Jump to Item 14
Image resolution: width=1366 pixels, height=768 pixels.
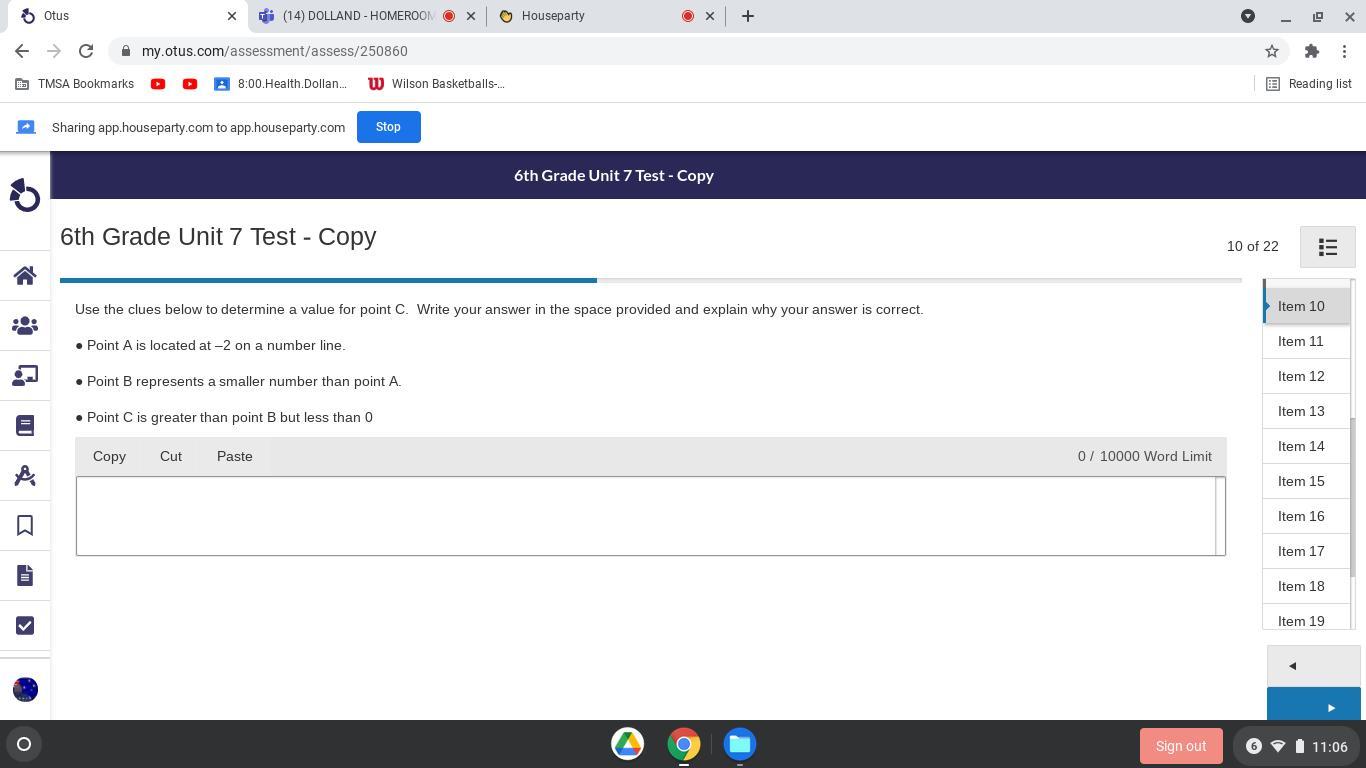1307,446
